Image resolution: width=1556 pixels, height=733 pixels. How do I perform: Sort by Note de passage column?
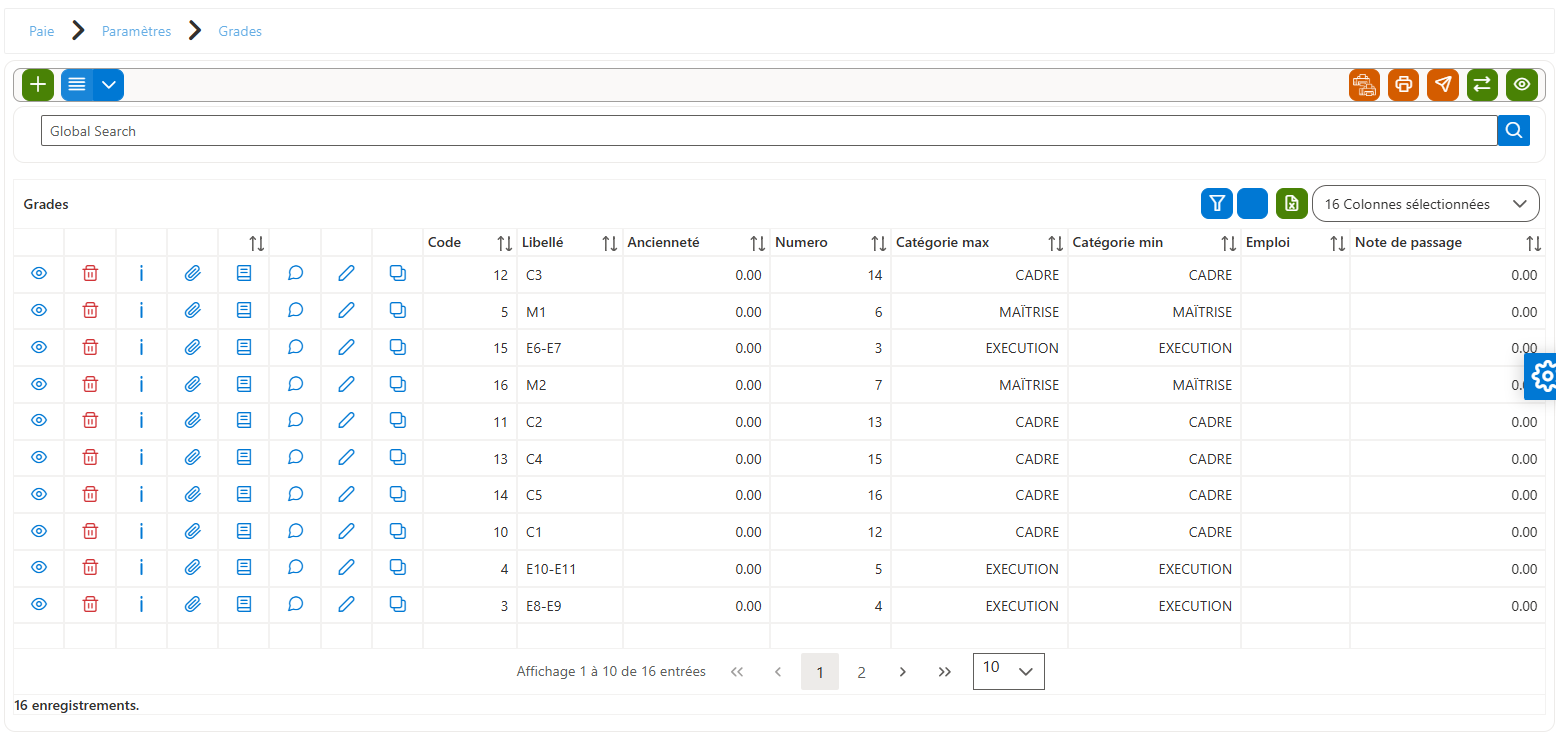tap(1533, 243)
